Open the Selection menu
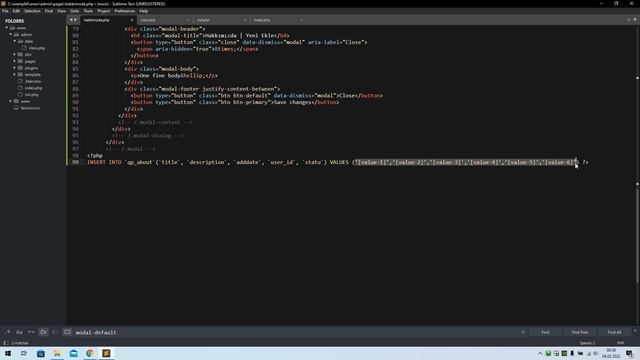The image size is (640, 360). [x=32, y=11]
